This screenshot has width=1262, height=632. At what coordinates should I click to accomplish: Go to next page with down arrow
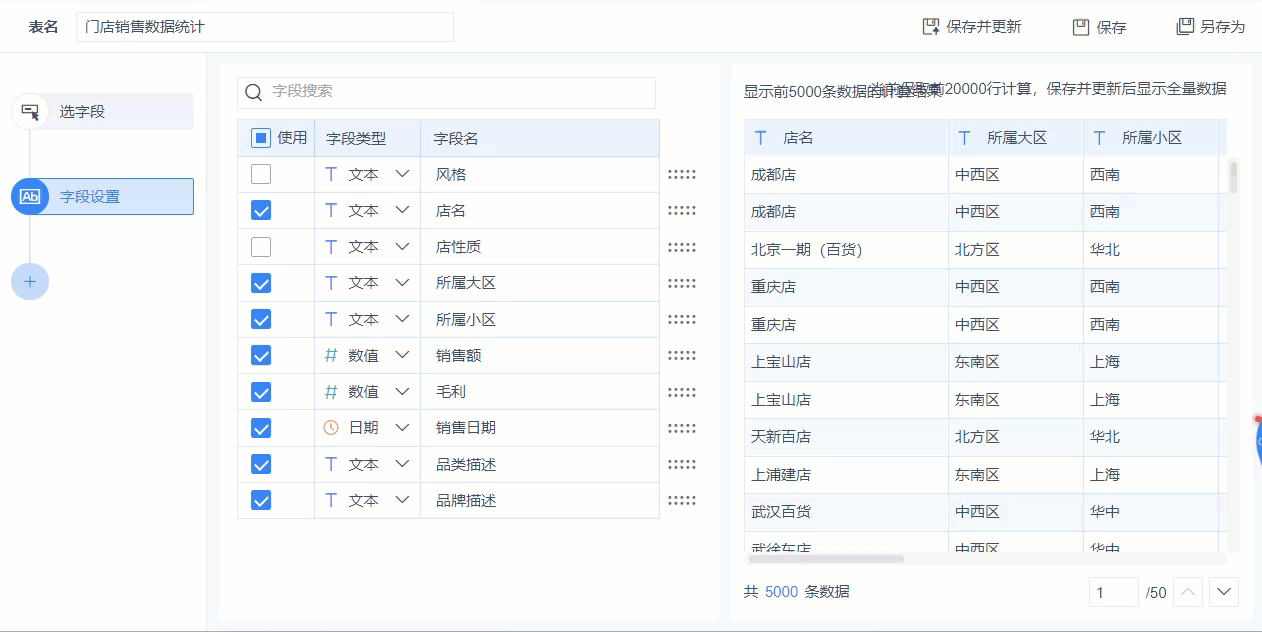[1224, 592]
